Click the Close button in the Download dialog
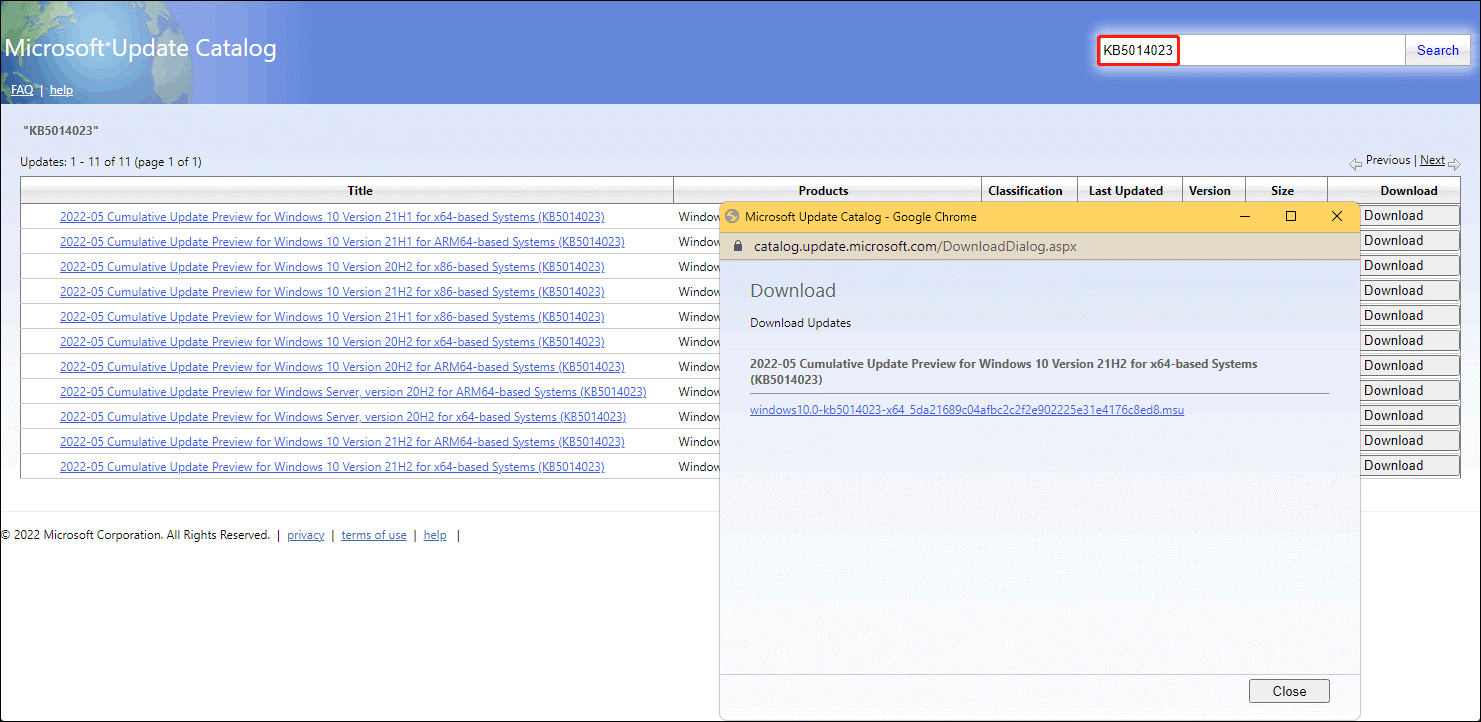 1289,691
